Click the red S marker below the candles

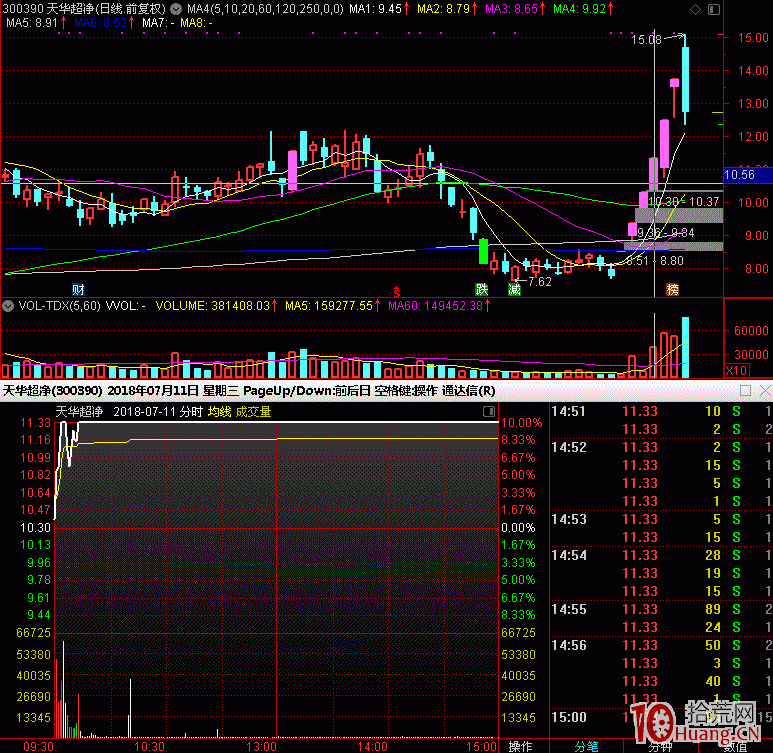[397, 291]
